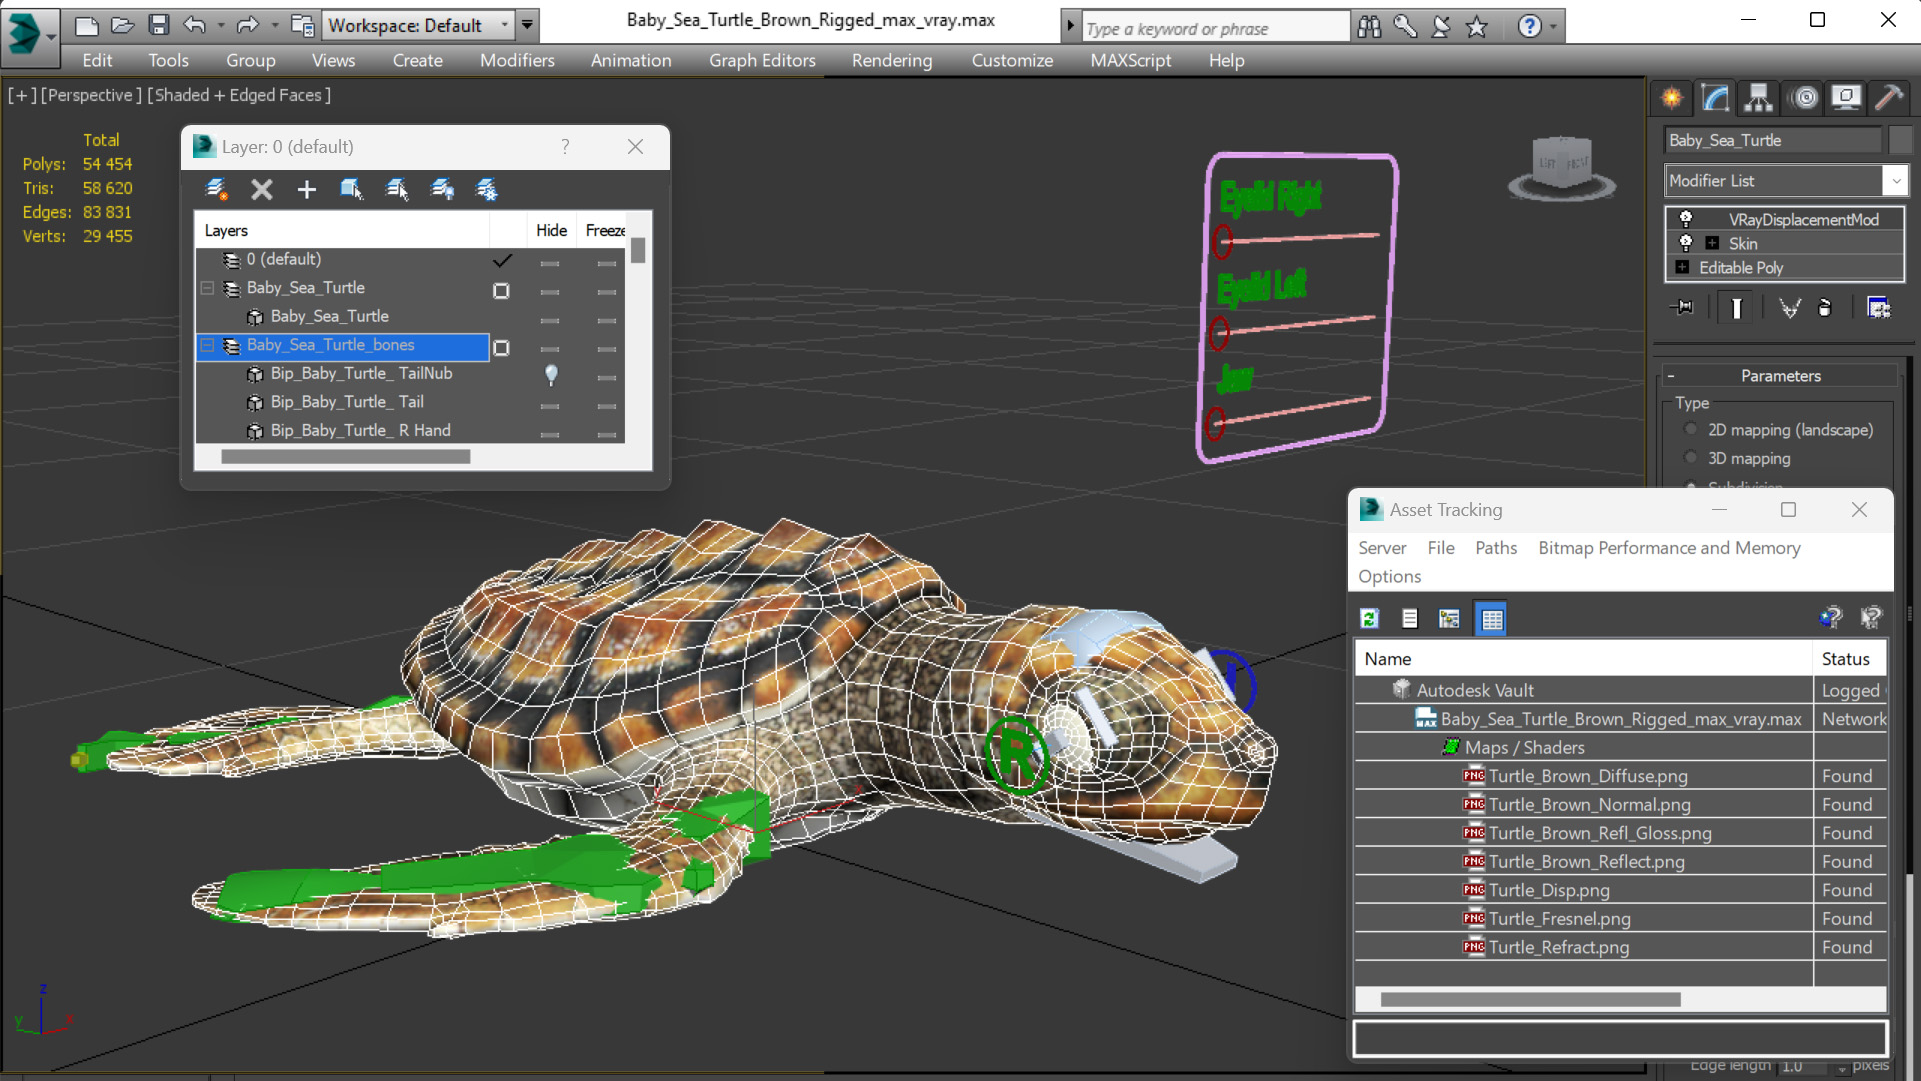The height and width of the screenshot is (1081, 1921).
Task: Click the Highlight Selected Objects' Layers icon
Action: (x=397, y=189)
